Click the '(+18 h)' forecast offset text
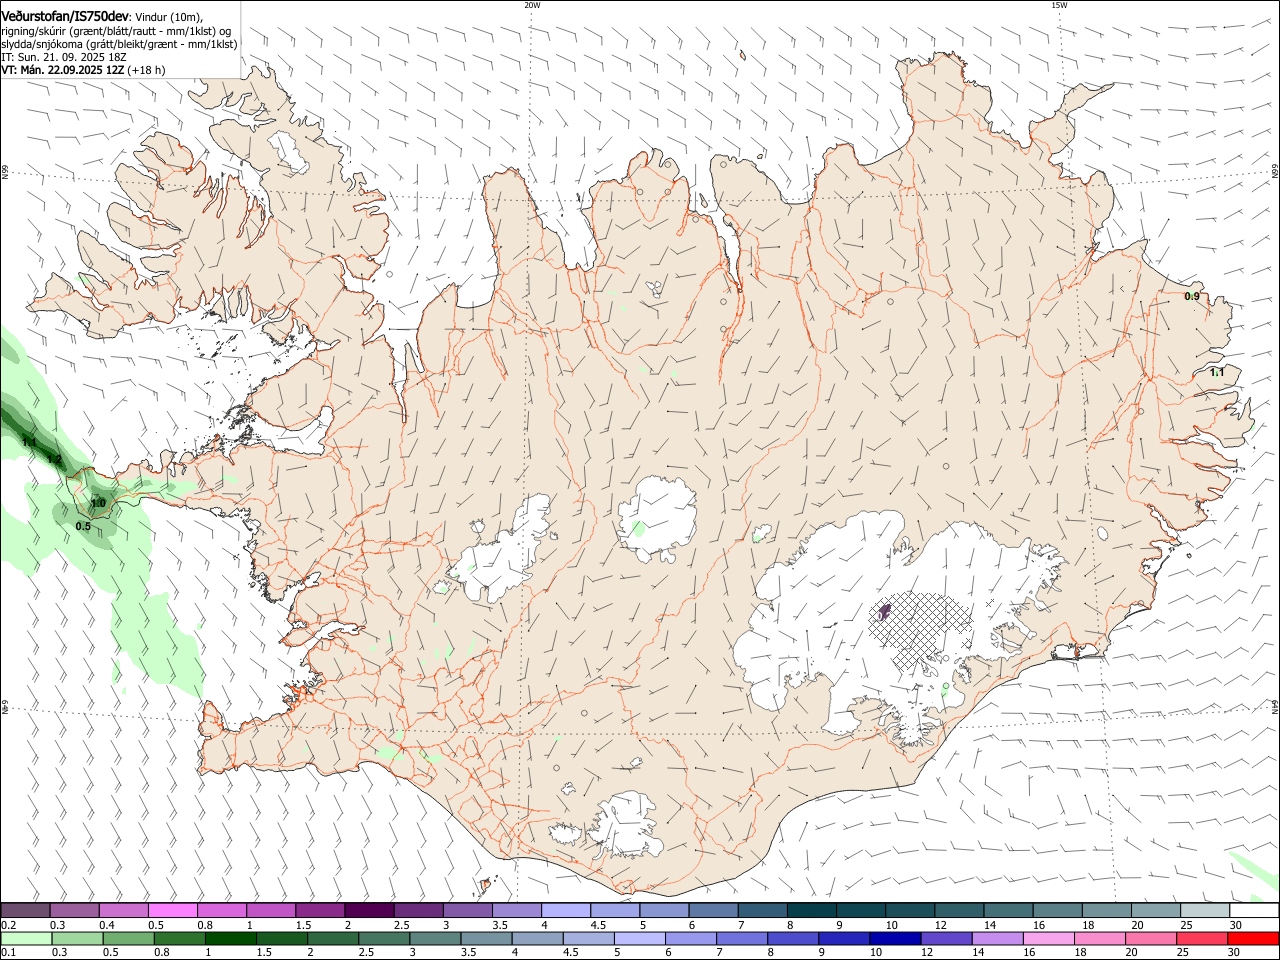 coord(147,70)
